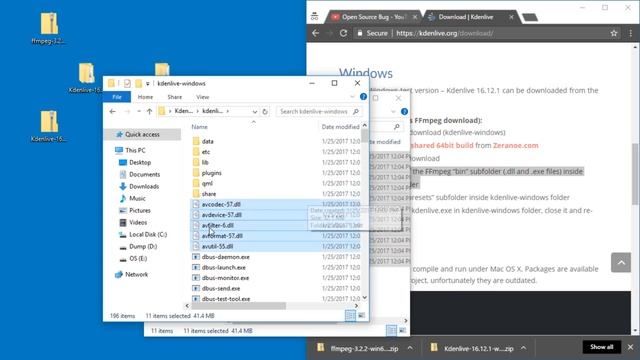The image size is (640, 360).
Task: Click the Chrome new tab button
Action: [x=530, y=17]
